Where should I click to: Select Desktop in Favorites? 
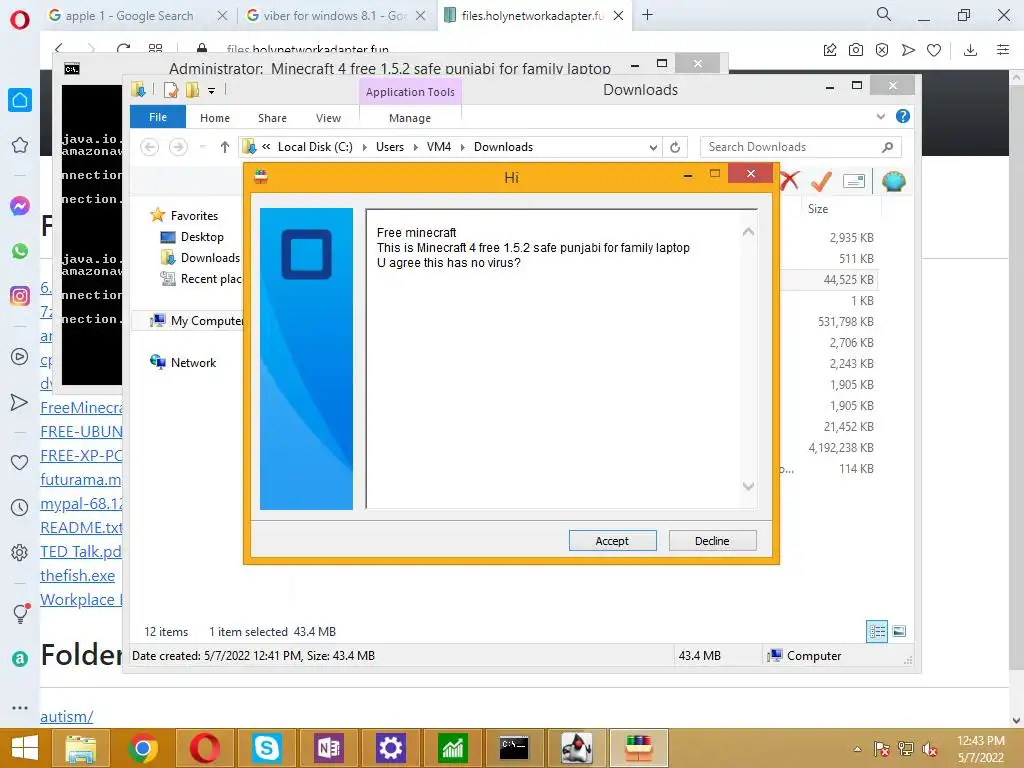click(202, 236)
